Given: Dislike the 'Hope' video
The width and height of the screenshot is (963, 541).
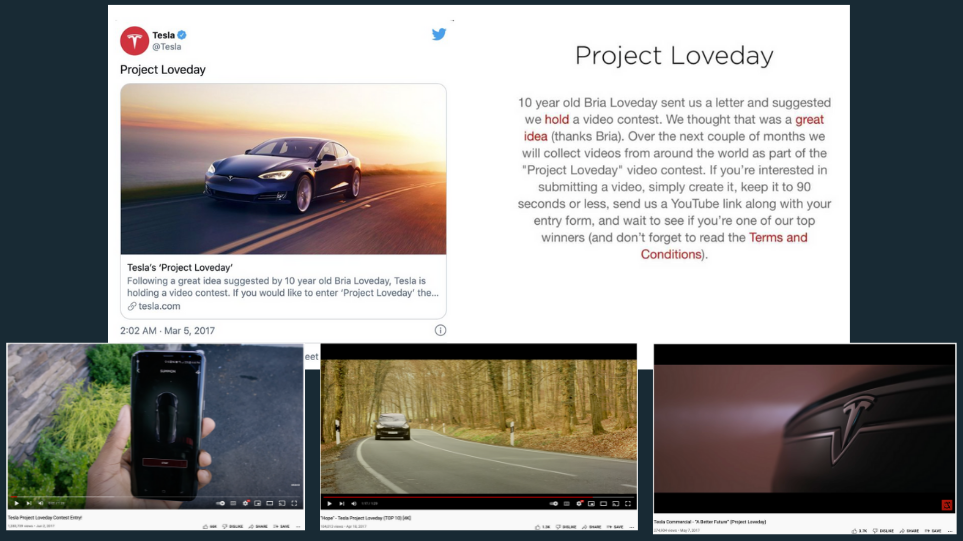Looking at the screenshot, I should pyautogui.click(x=566, y=527).
